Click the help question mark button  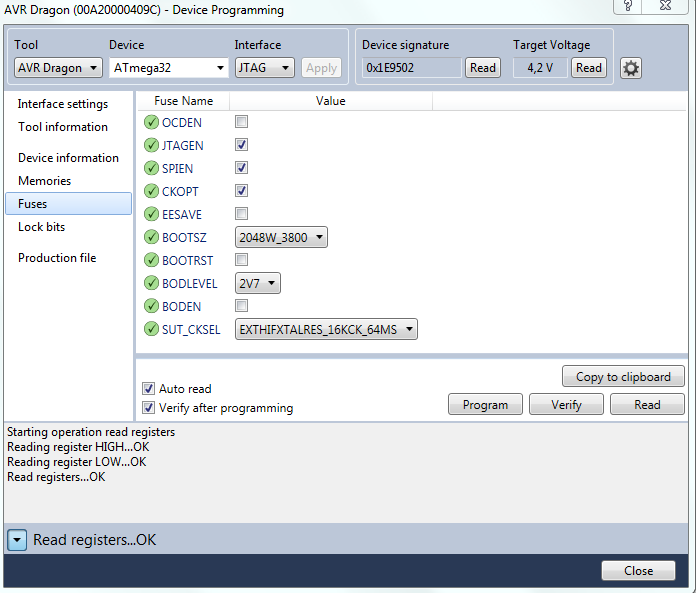tap(628, 6)
